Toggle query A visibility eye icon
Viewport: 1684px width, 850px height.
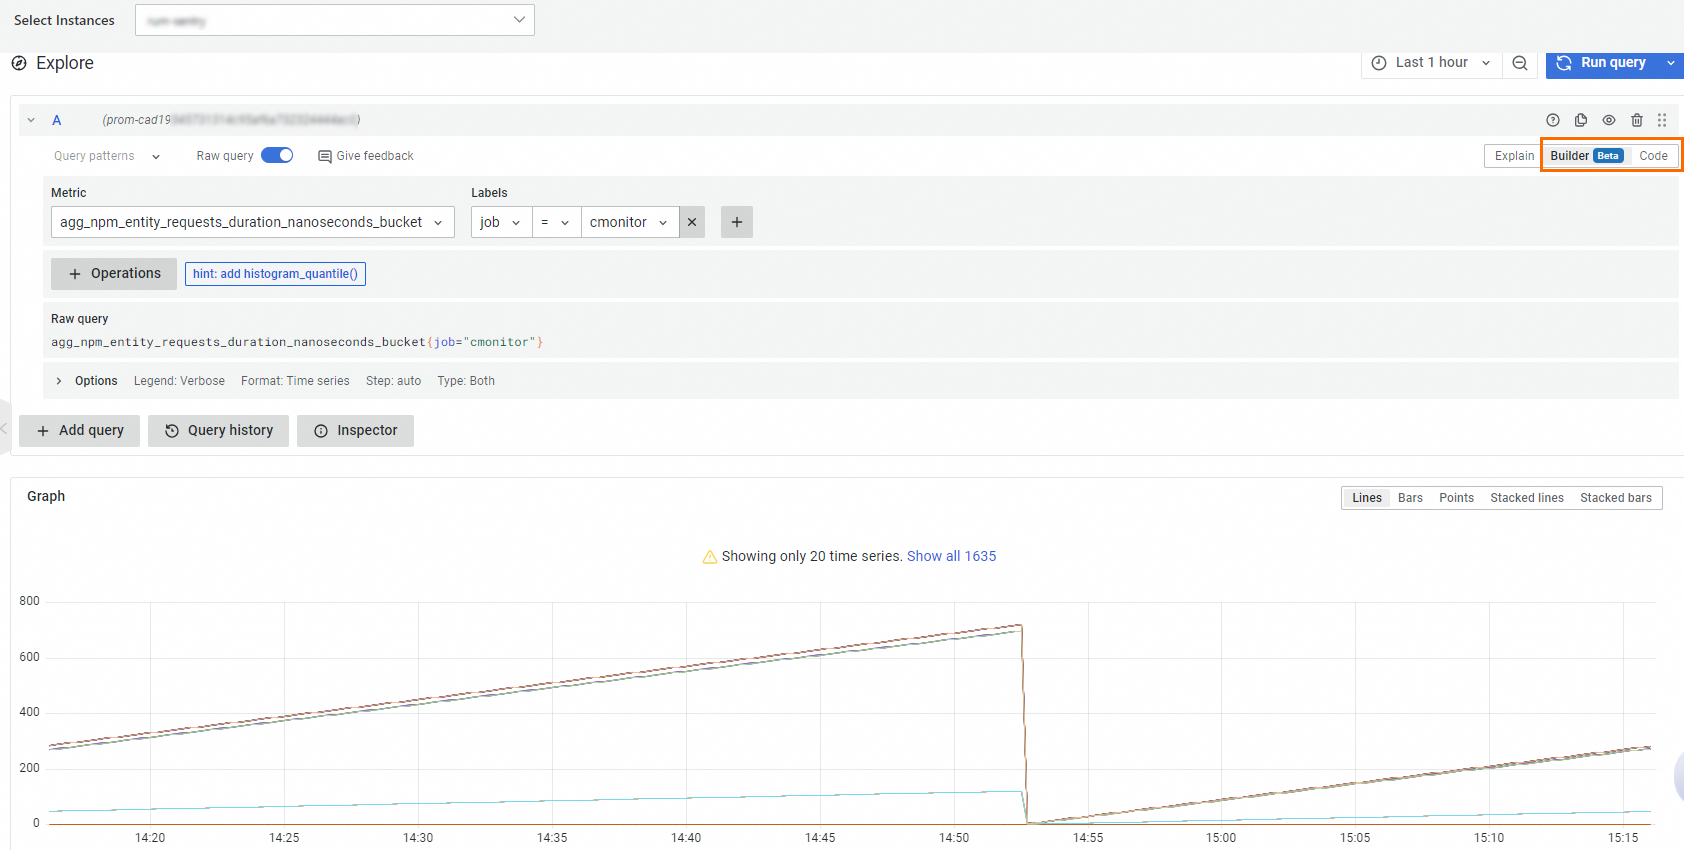(x=1609, y=120)
